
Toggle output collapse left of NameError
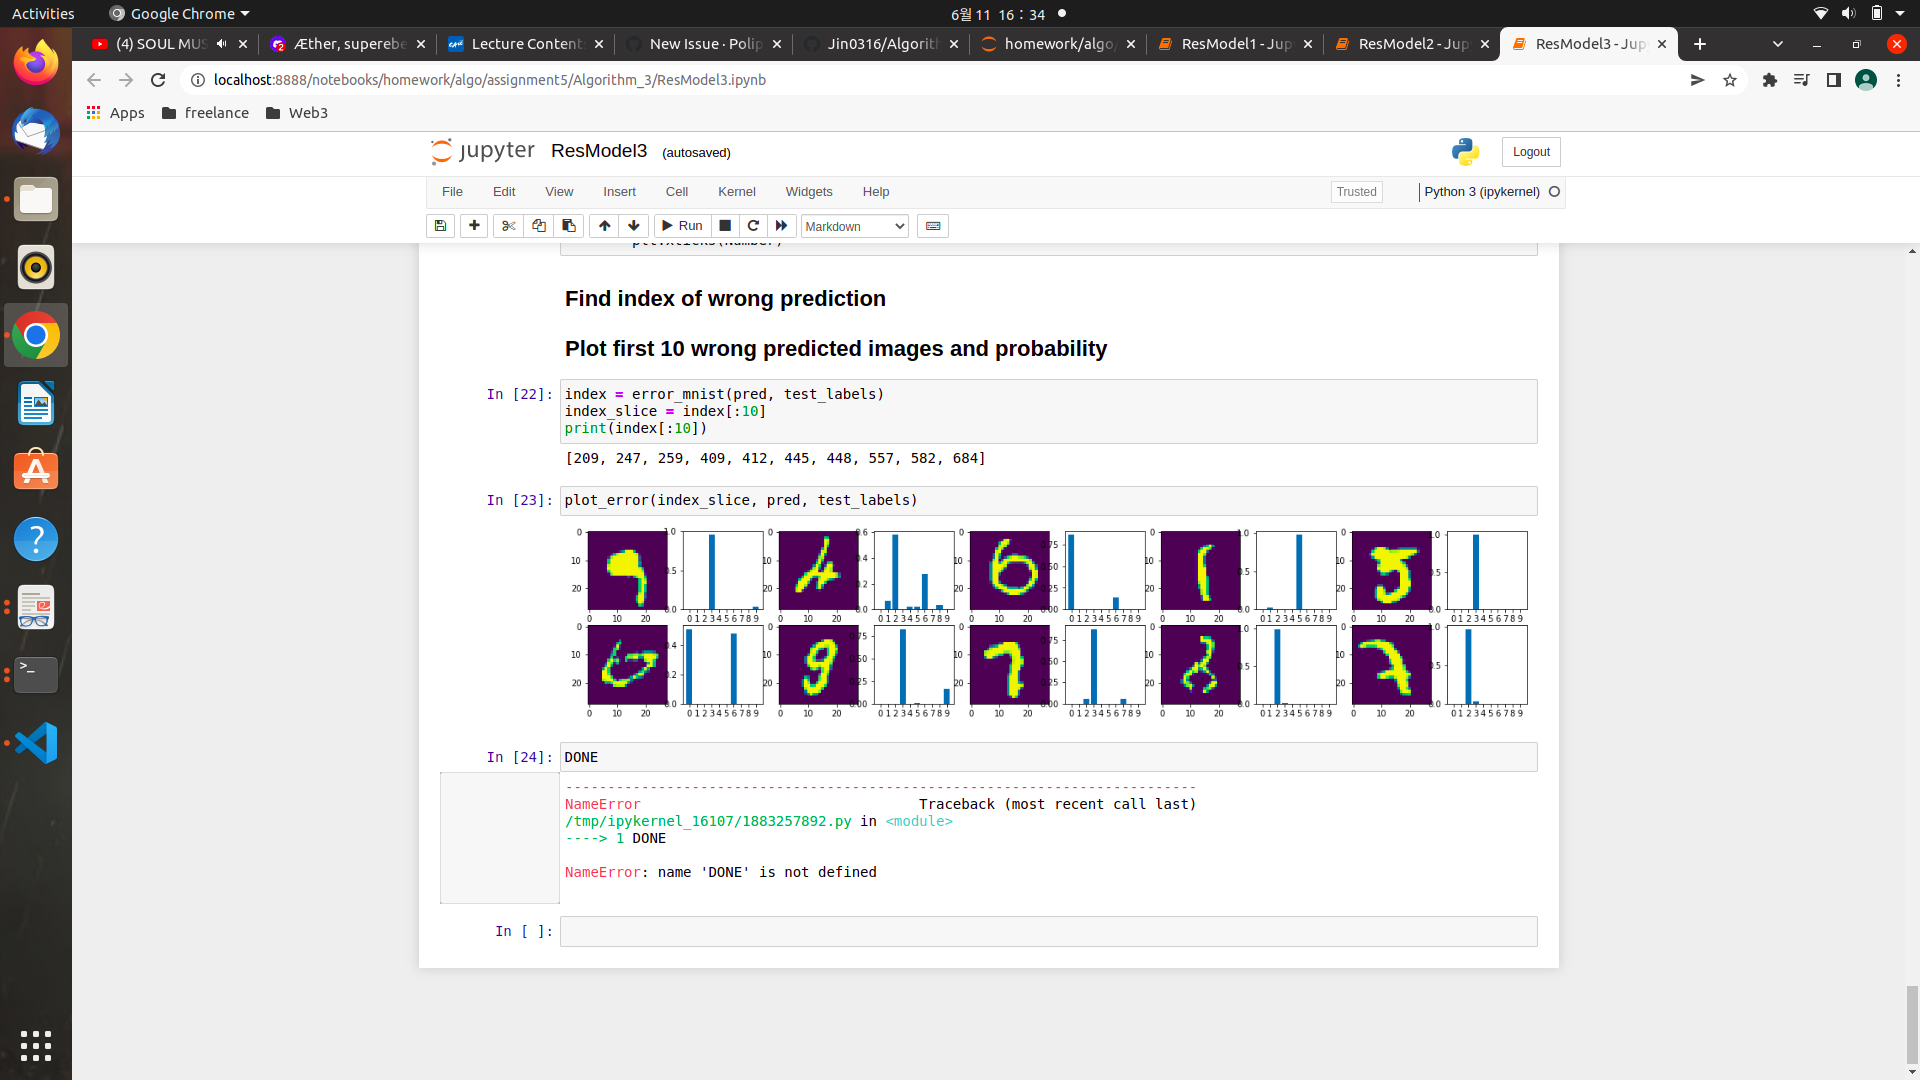point(499,837)
